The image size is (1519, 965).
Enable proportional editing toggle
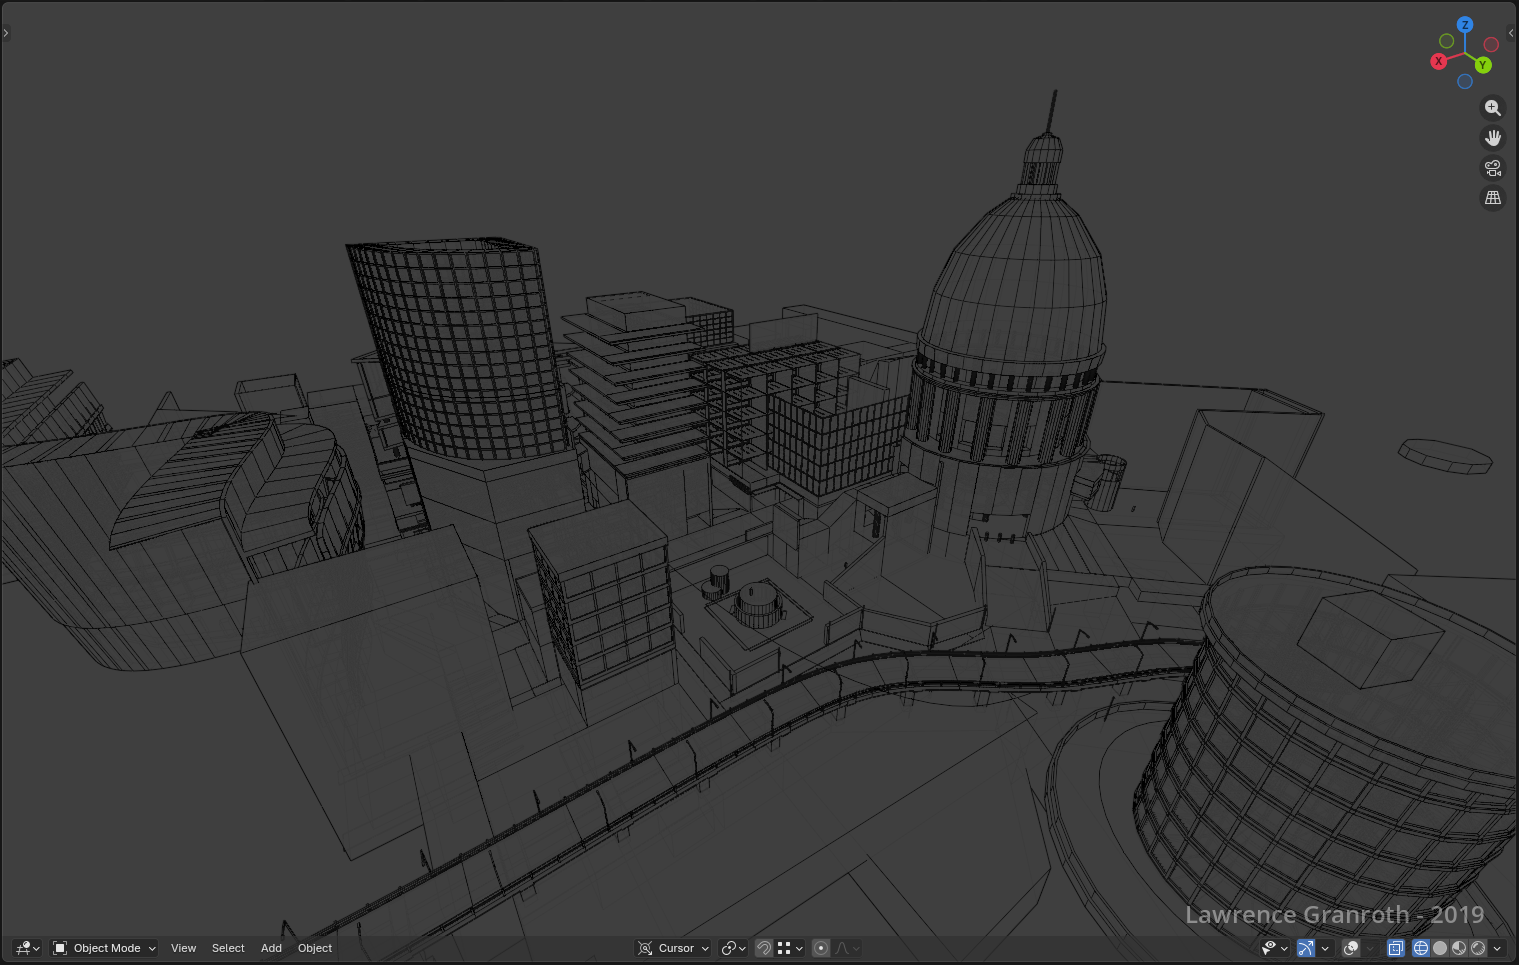(821, 948)
